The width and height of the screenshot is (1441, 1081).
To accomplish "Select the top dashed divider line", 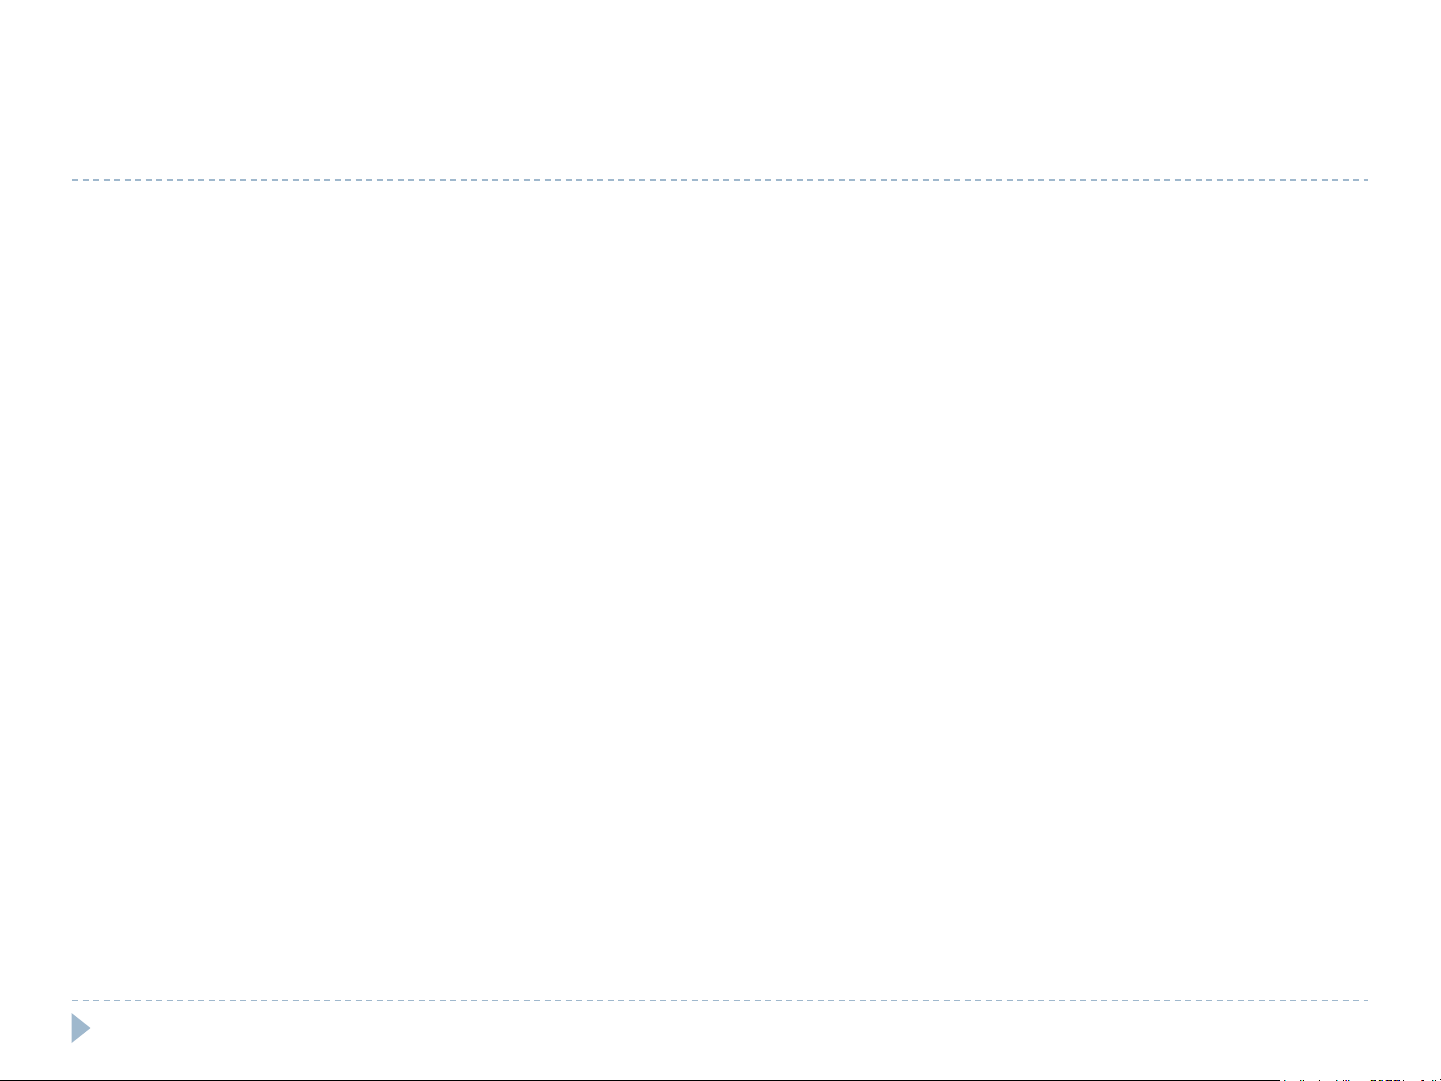I will coord(720,180).
